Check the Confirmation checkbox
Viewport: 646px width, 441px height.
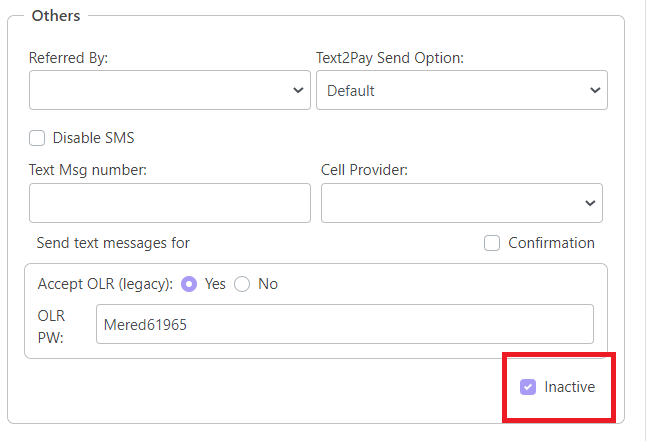tap(492, 243)
